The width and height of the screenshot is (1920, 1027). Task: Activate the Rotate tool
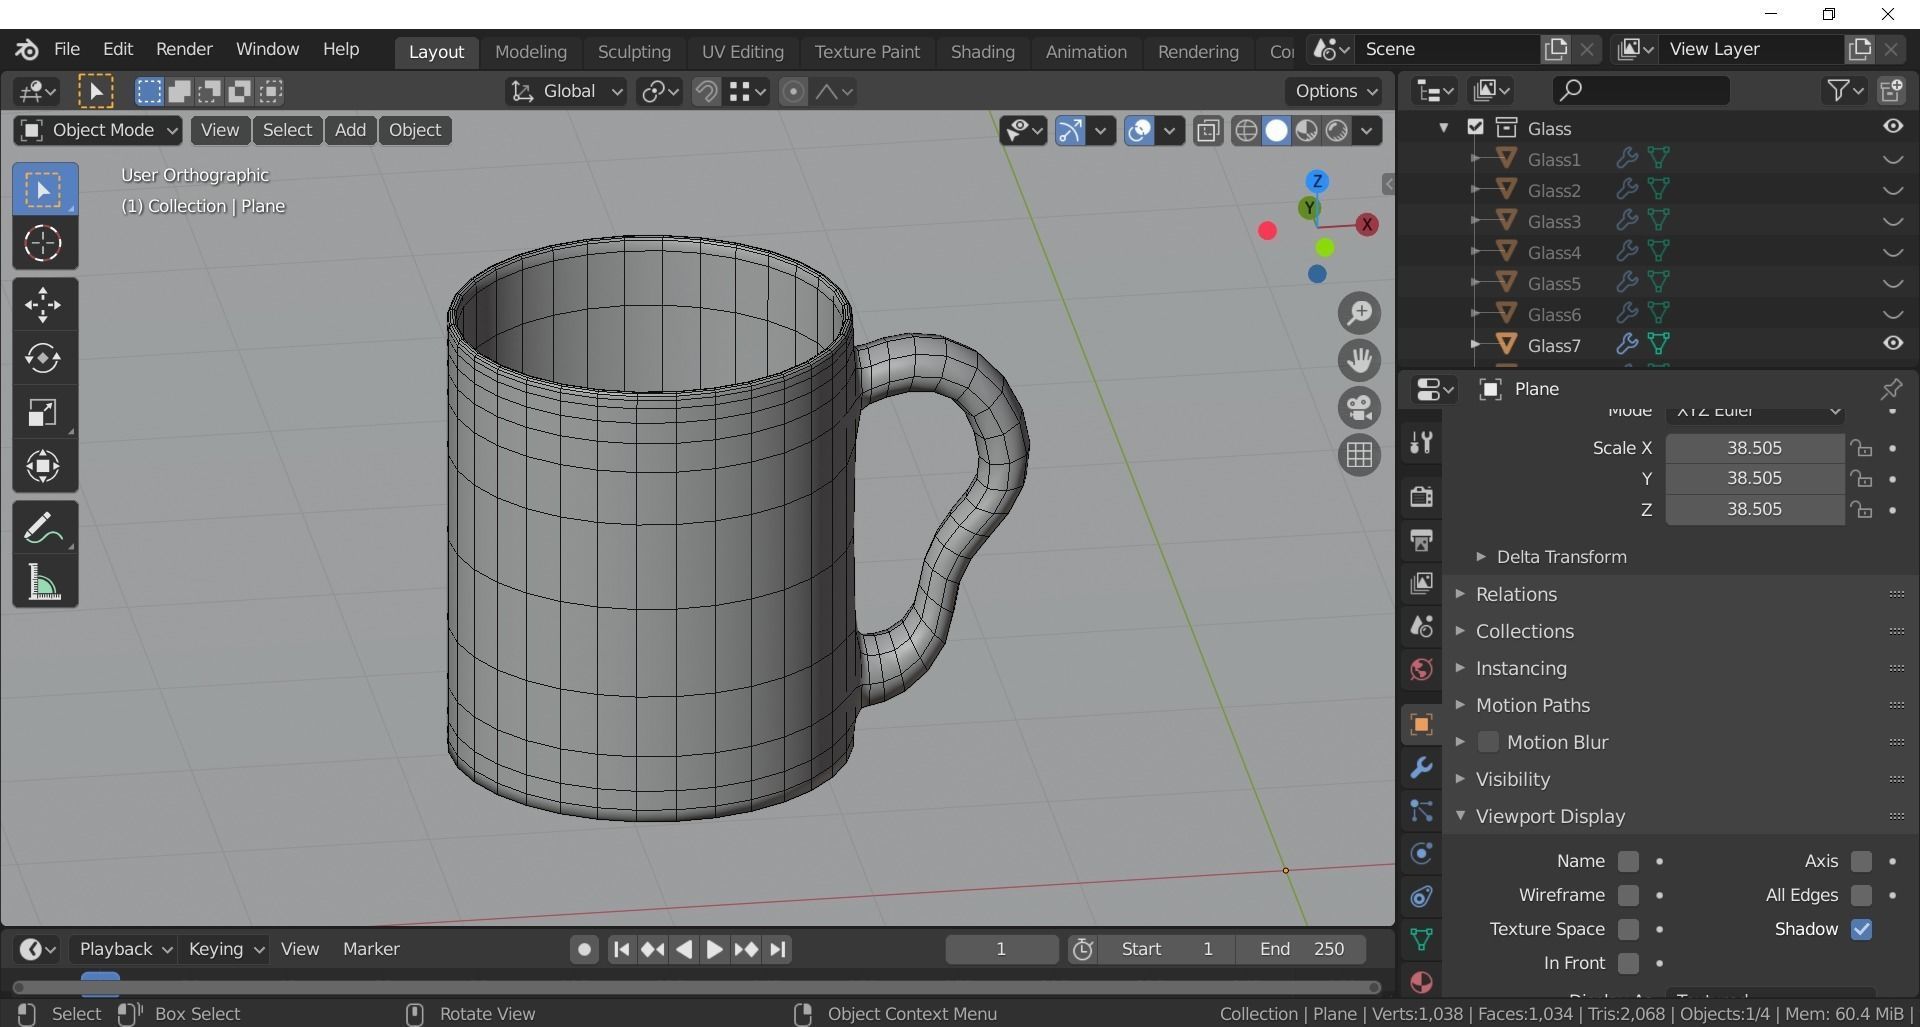pyautogui.click(x=43, y=359)
